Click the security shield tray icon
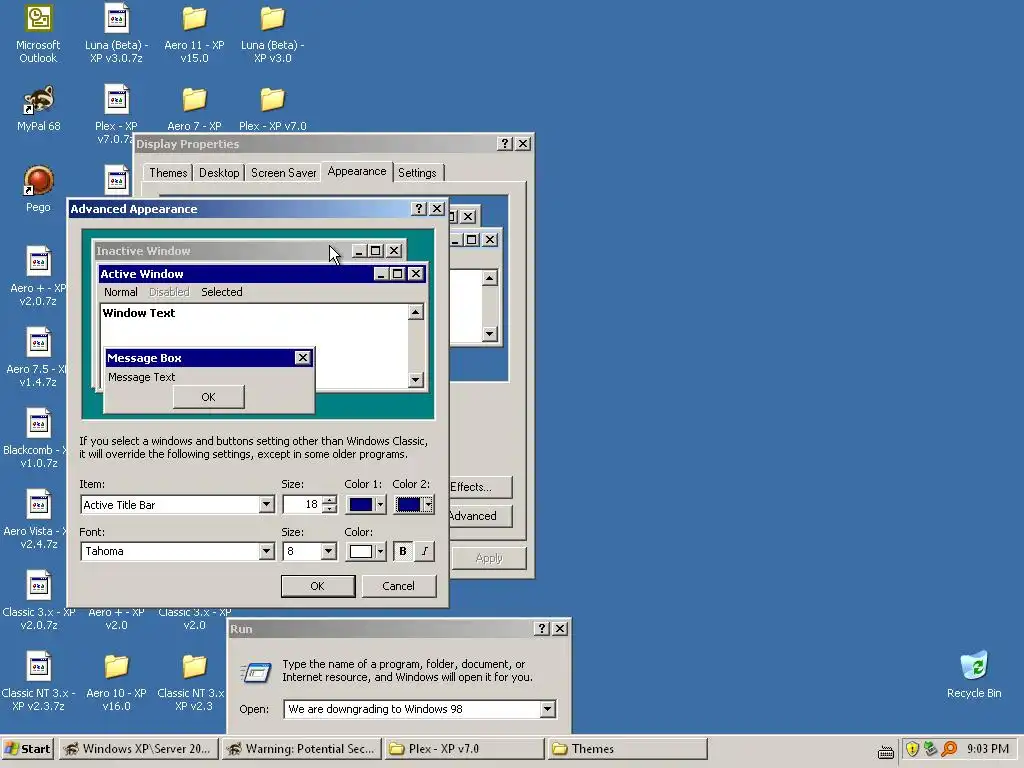 tap(912, 749)
